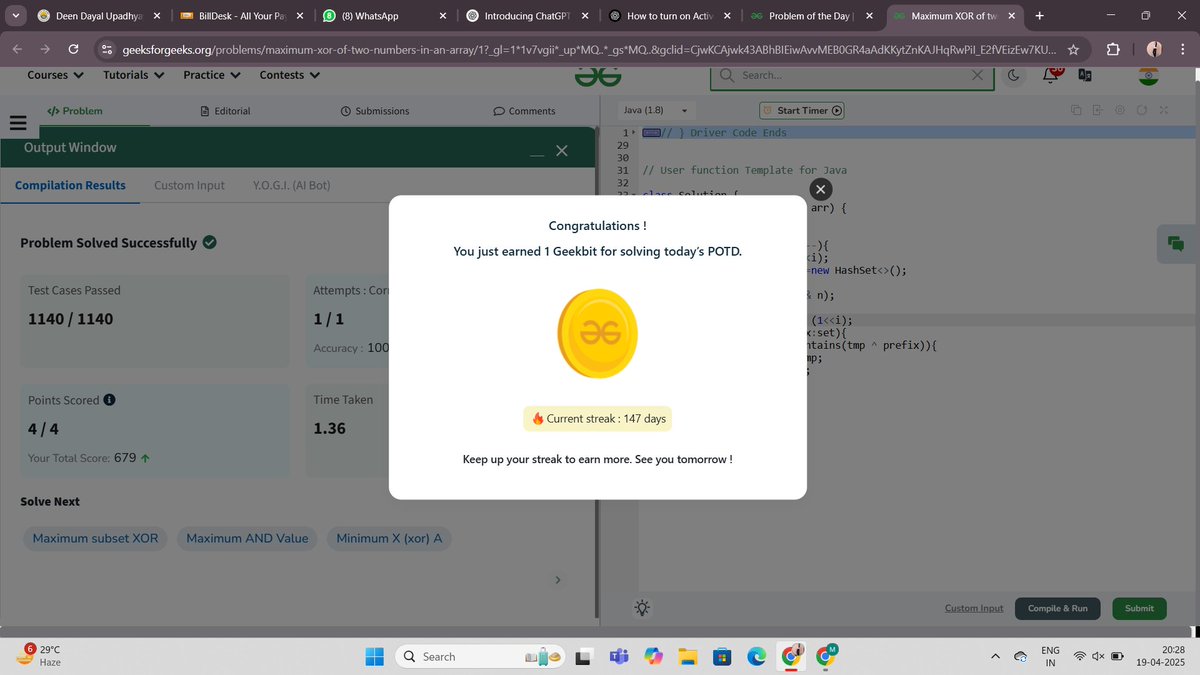This screenshot has width=1200, height=675.
Task: Open the WhatsApp browser tab
Action: click(x=385, y=16)
